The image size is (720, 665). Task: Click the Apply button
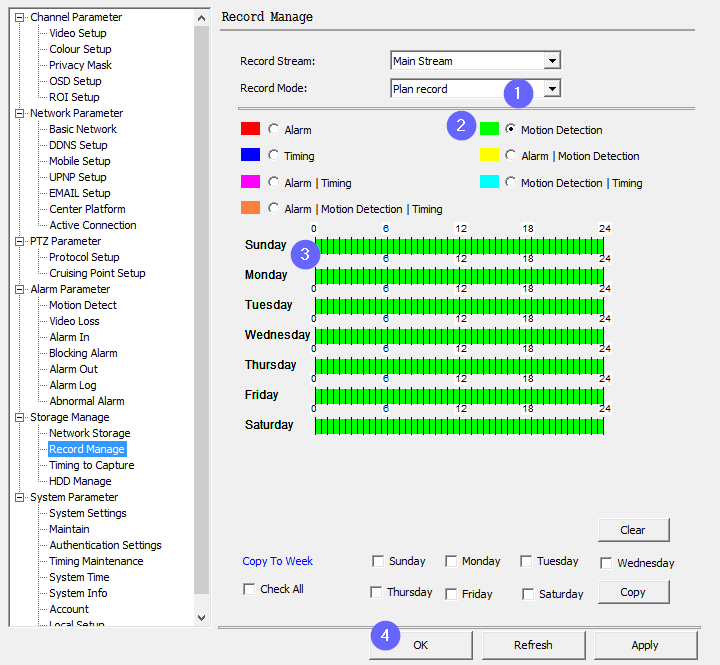[645, 645]
